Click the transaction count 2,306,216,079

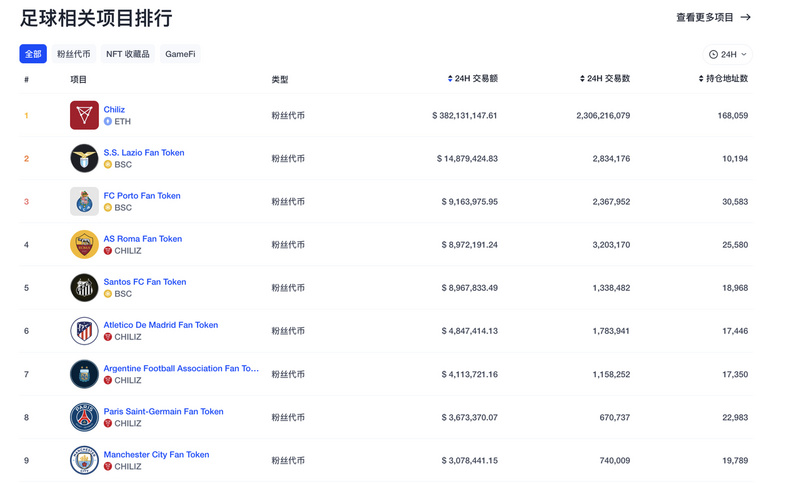[603, 115]
